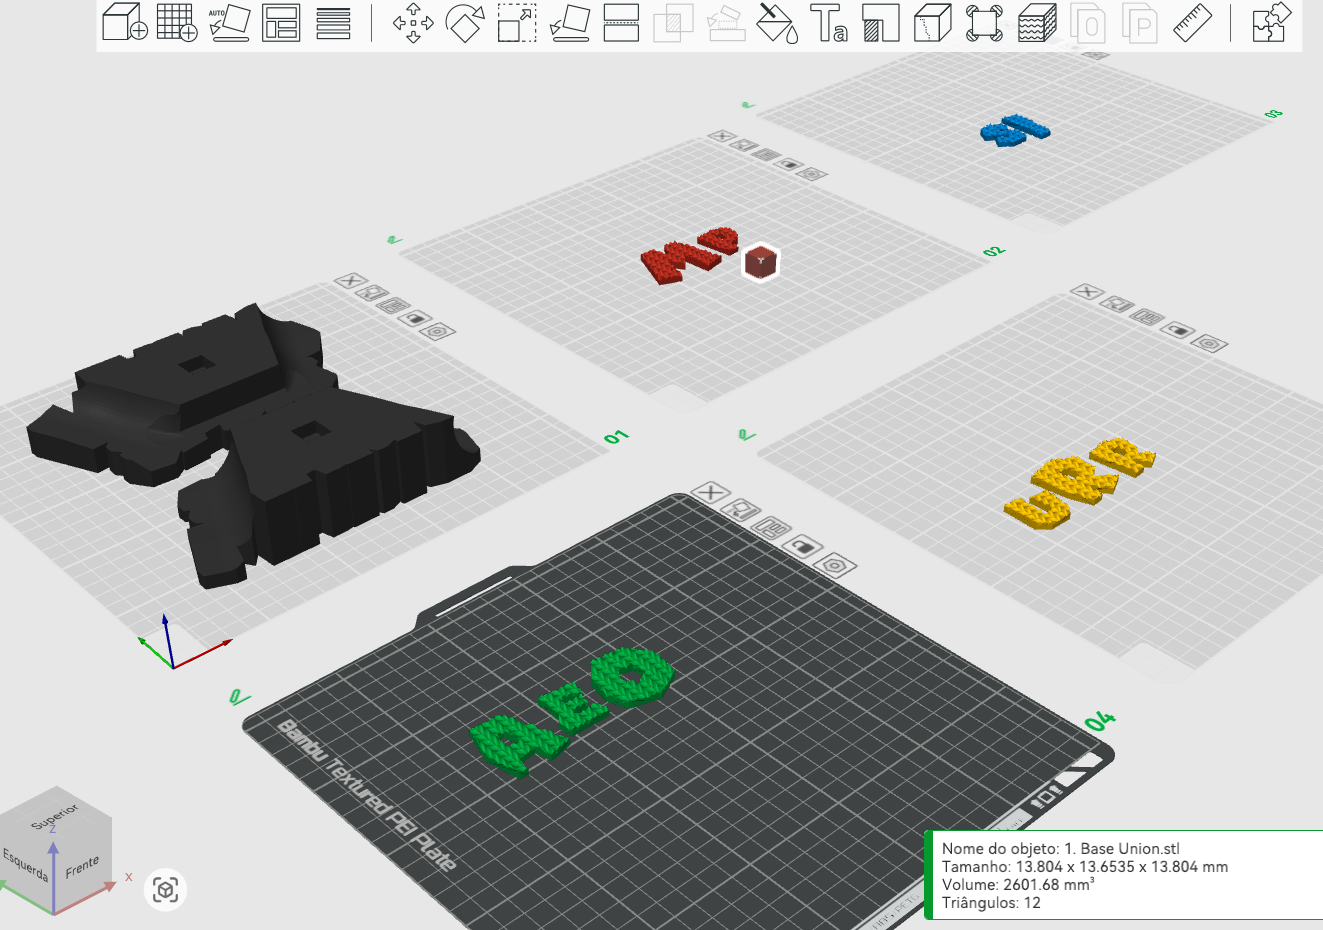This screenshot has height=930, width=1323.
Task: Remove plate 01 with its X icon
Action: (350, 281)
